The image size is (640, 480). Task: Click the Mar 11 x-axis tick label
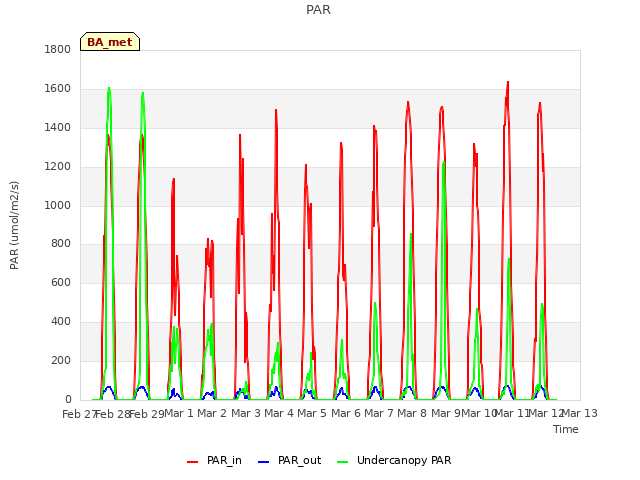click(512, 413)
